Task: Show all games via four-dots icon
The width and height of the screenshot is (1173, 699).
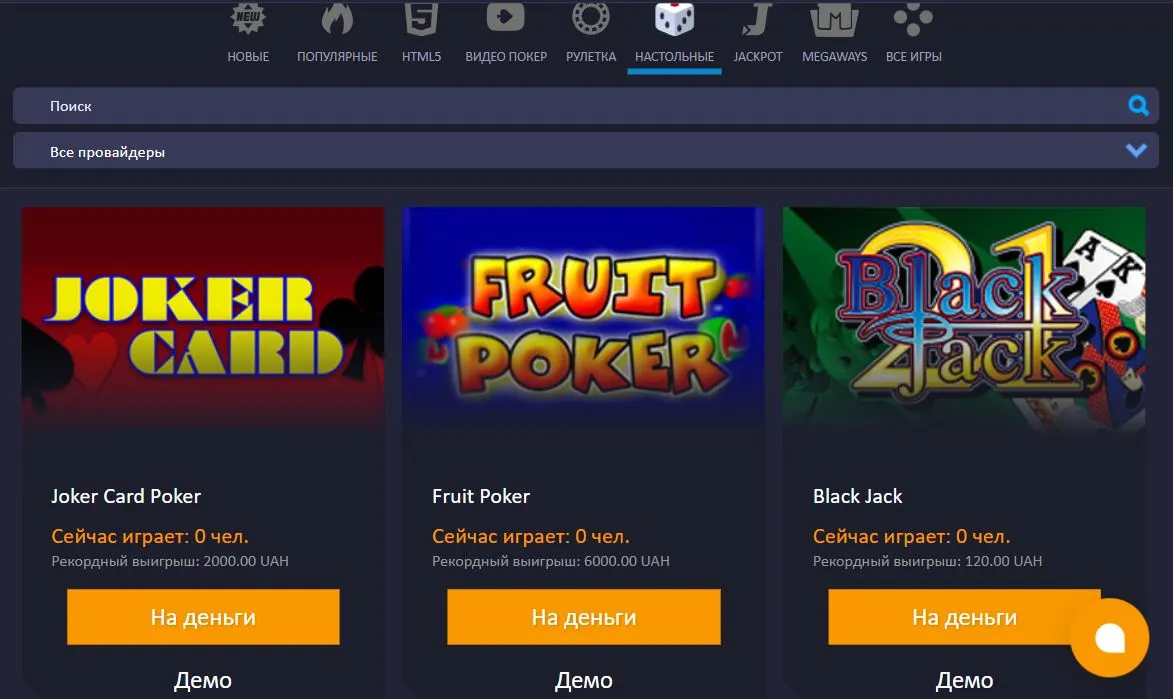Action: pyautogui.click(x=913, y=18)
